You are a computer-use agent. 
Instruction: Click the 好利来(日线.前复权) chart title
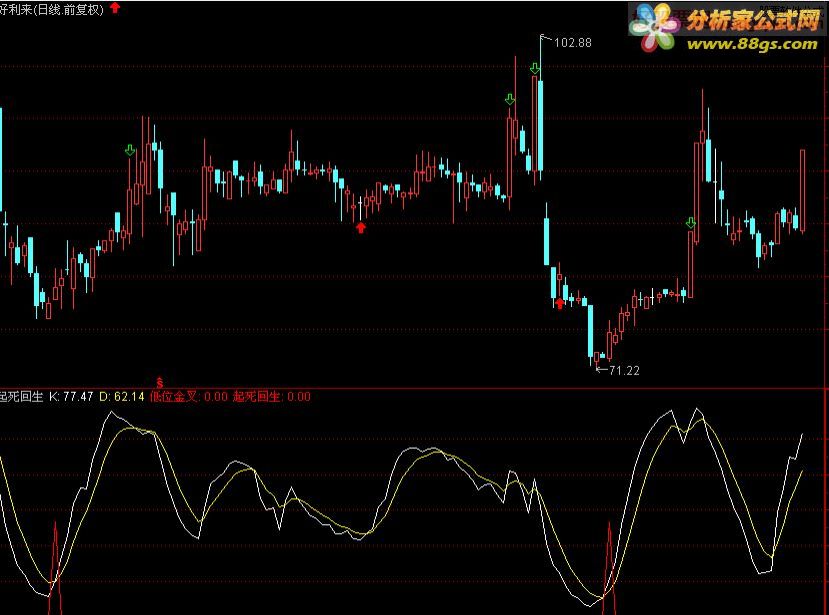[x=52, y=10]
